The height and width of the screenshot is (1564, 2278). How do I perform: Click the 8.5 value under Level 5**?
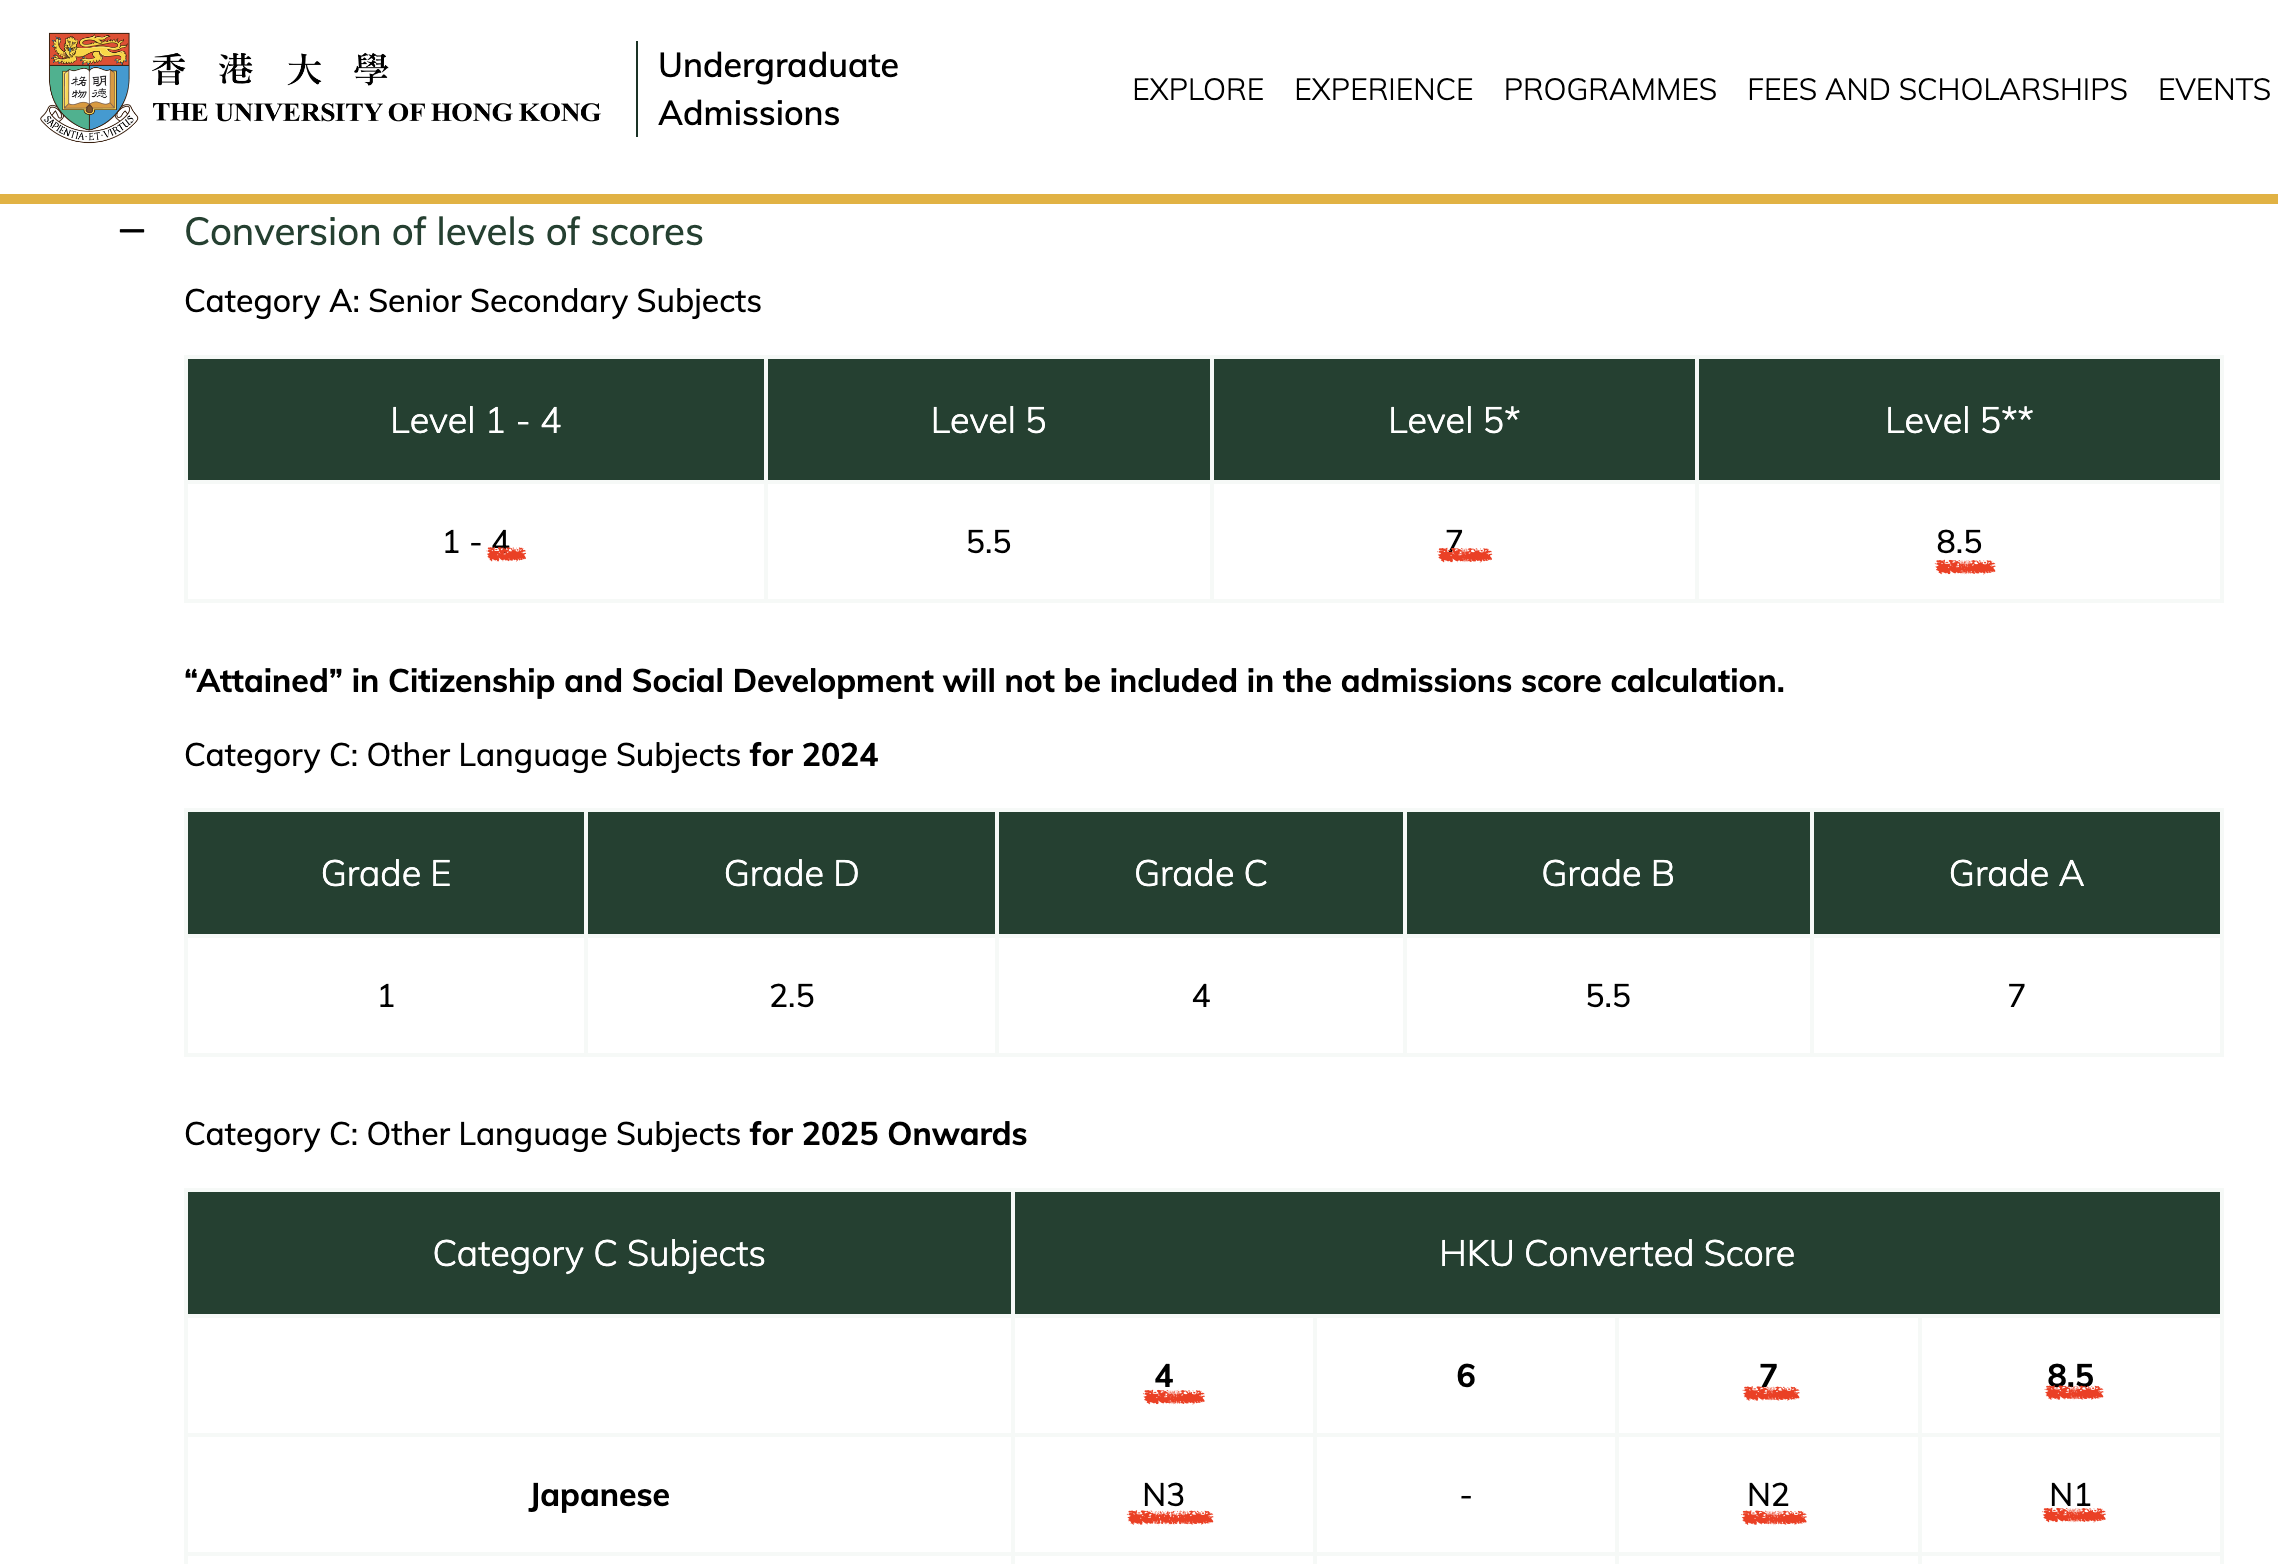click(1959, 542)
